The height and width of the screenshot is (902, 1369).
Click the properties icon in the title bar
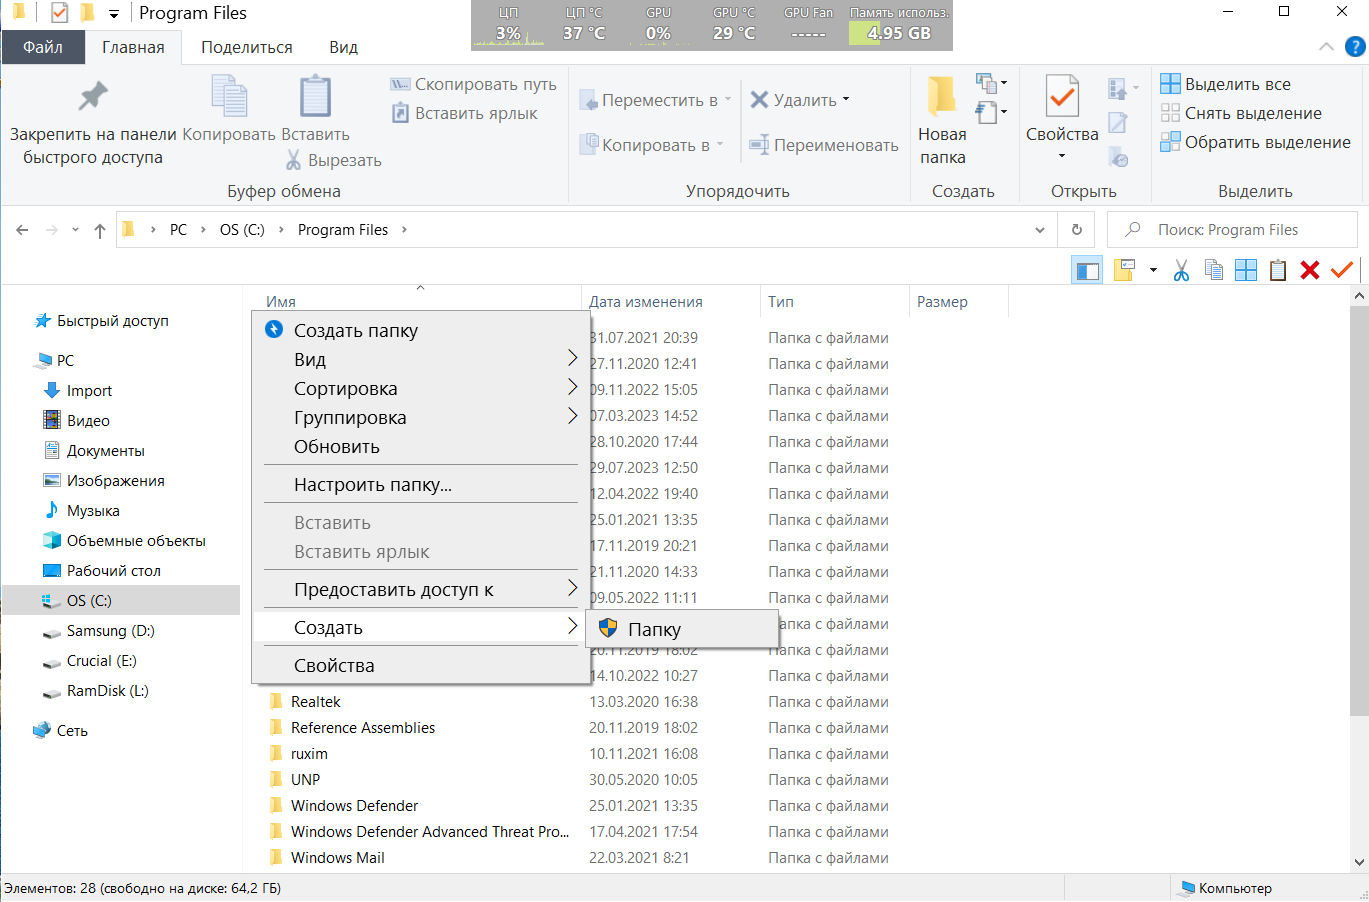59,13
